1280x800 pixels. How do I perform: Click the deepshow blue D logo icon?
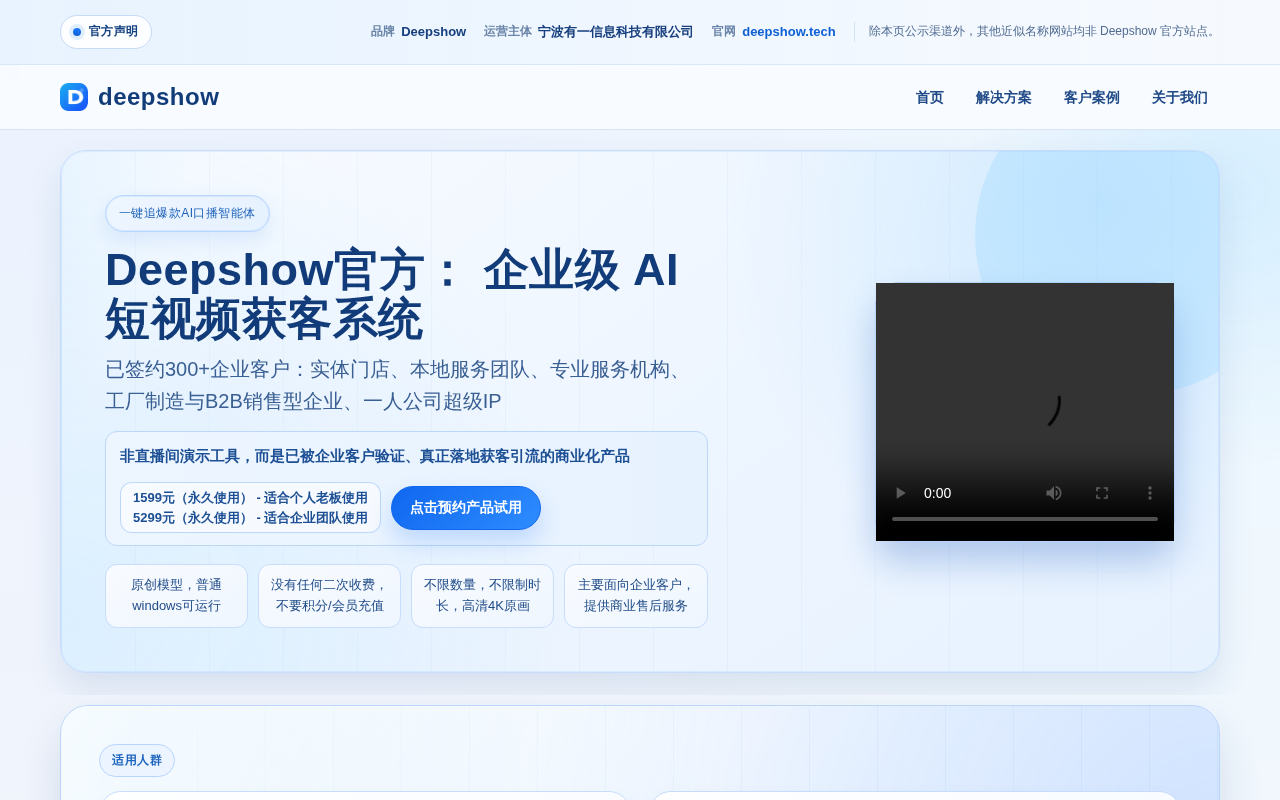[x=74, y=97]
